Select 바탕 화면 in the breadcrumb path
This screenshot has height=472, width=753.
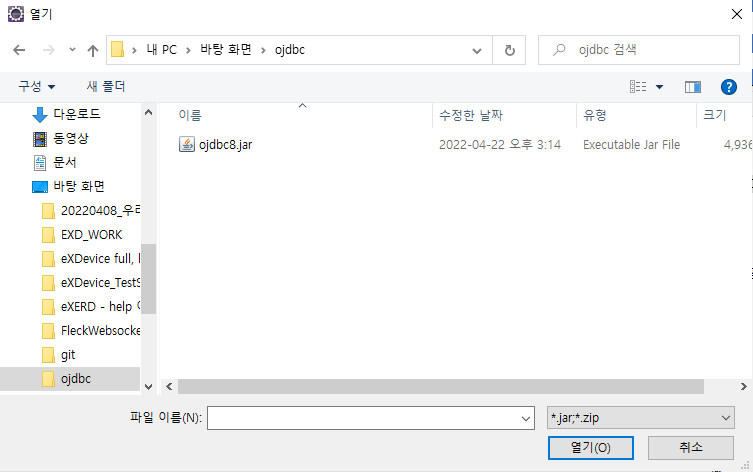pyautogui.click(x=226, y=49)
